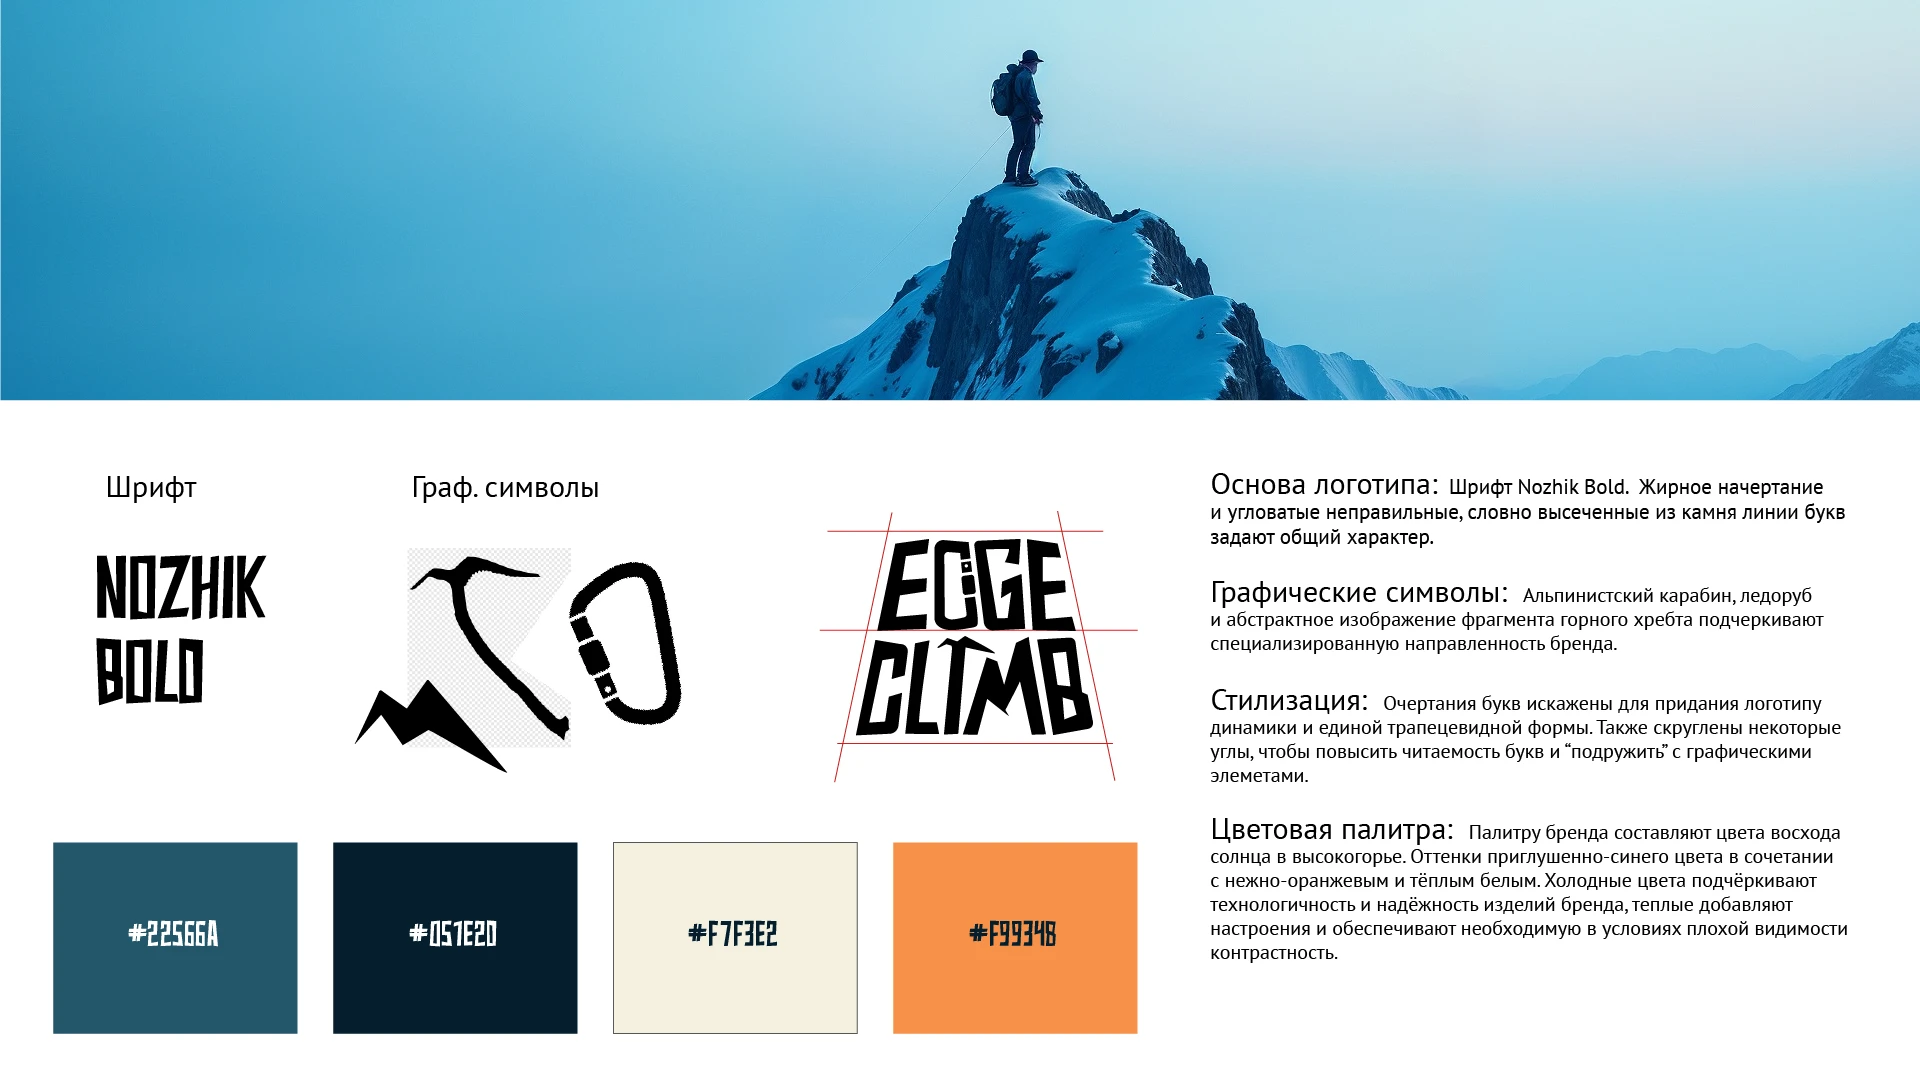The image size is (1920, 1080).
Task: Pick the #F9934B orange color swatch
Action: [x=1015, y=938]
